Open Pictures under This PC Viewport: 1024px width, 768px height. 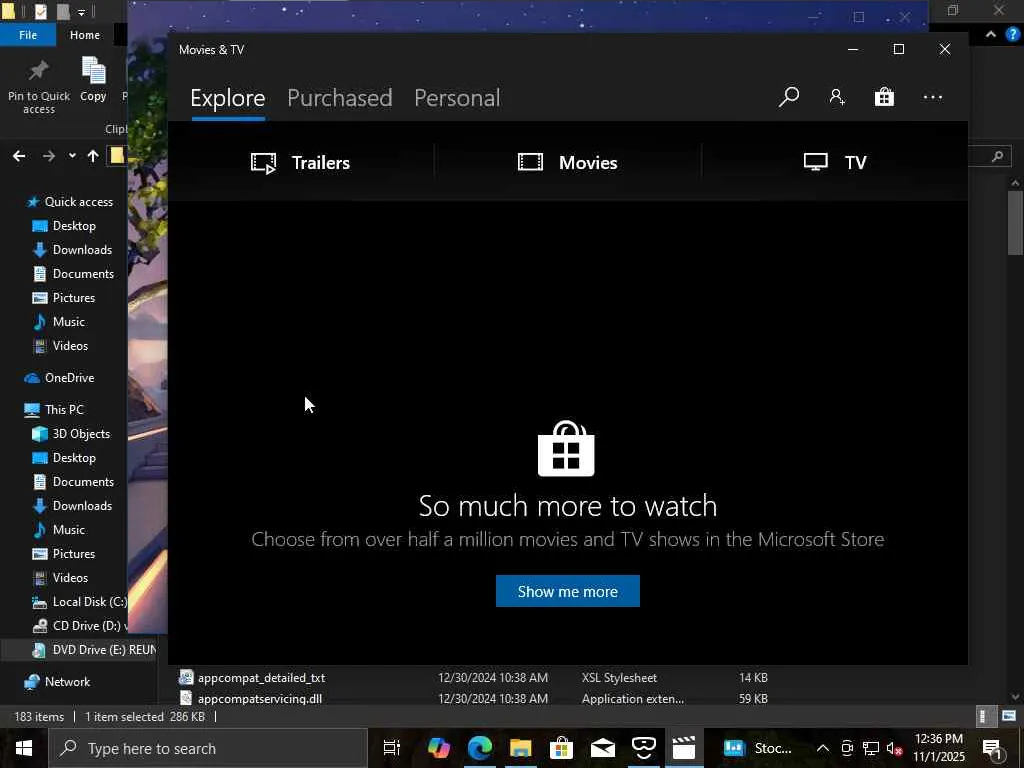pyautogui.click(x=73, y=554)
